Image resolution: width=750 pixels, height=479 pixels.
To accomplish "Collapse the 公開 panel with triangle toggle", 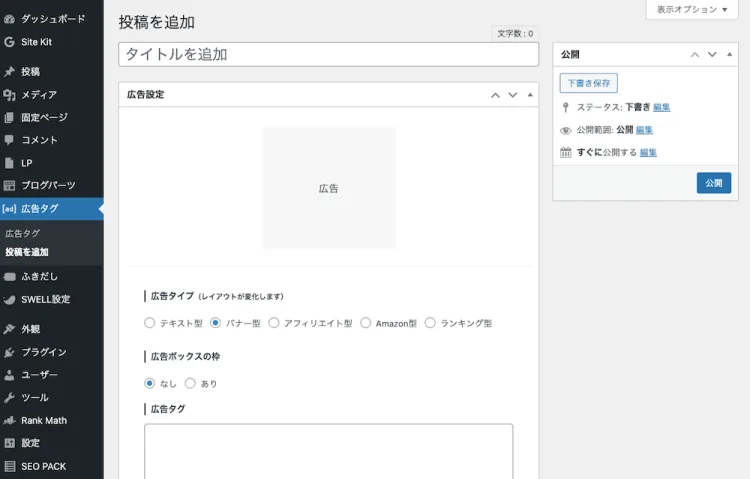I will pos(729,55).
